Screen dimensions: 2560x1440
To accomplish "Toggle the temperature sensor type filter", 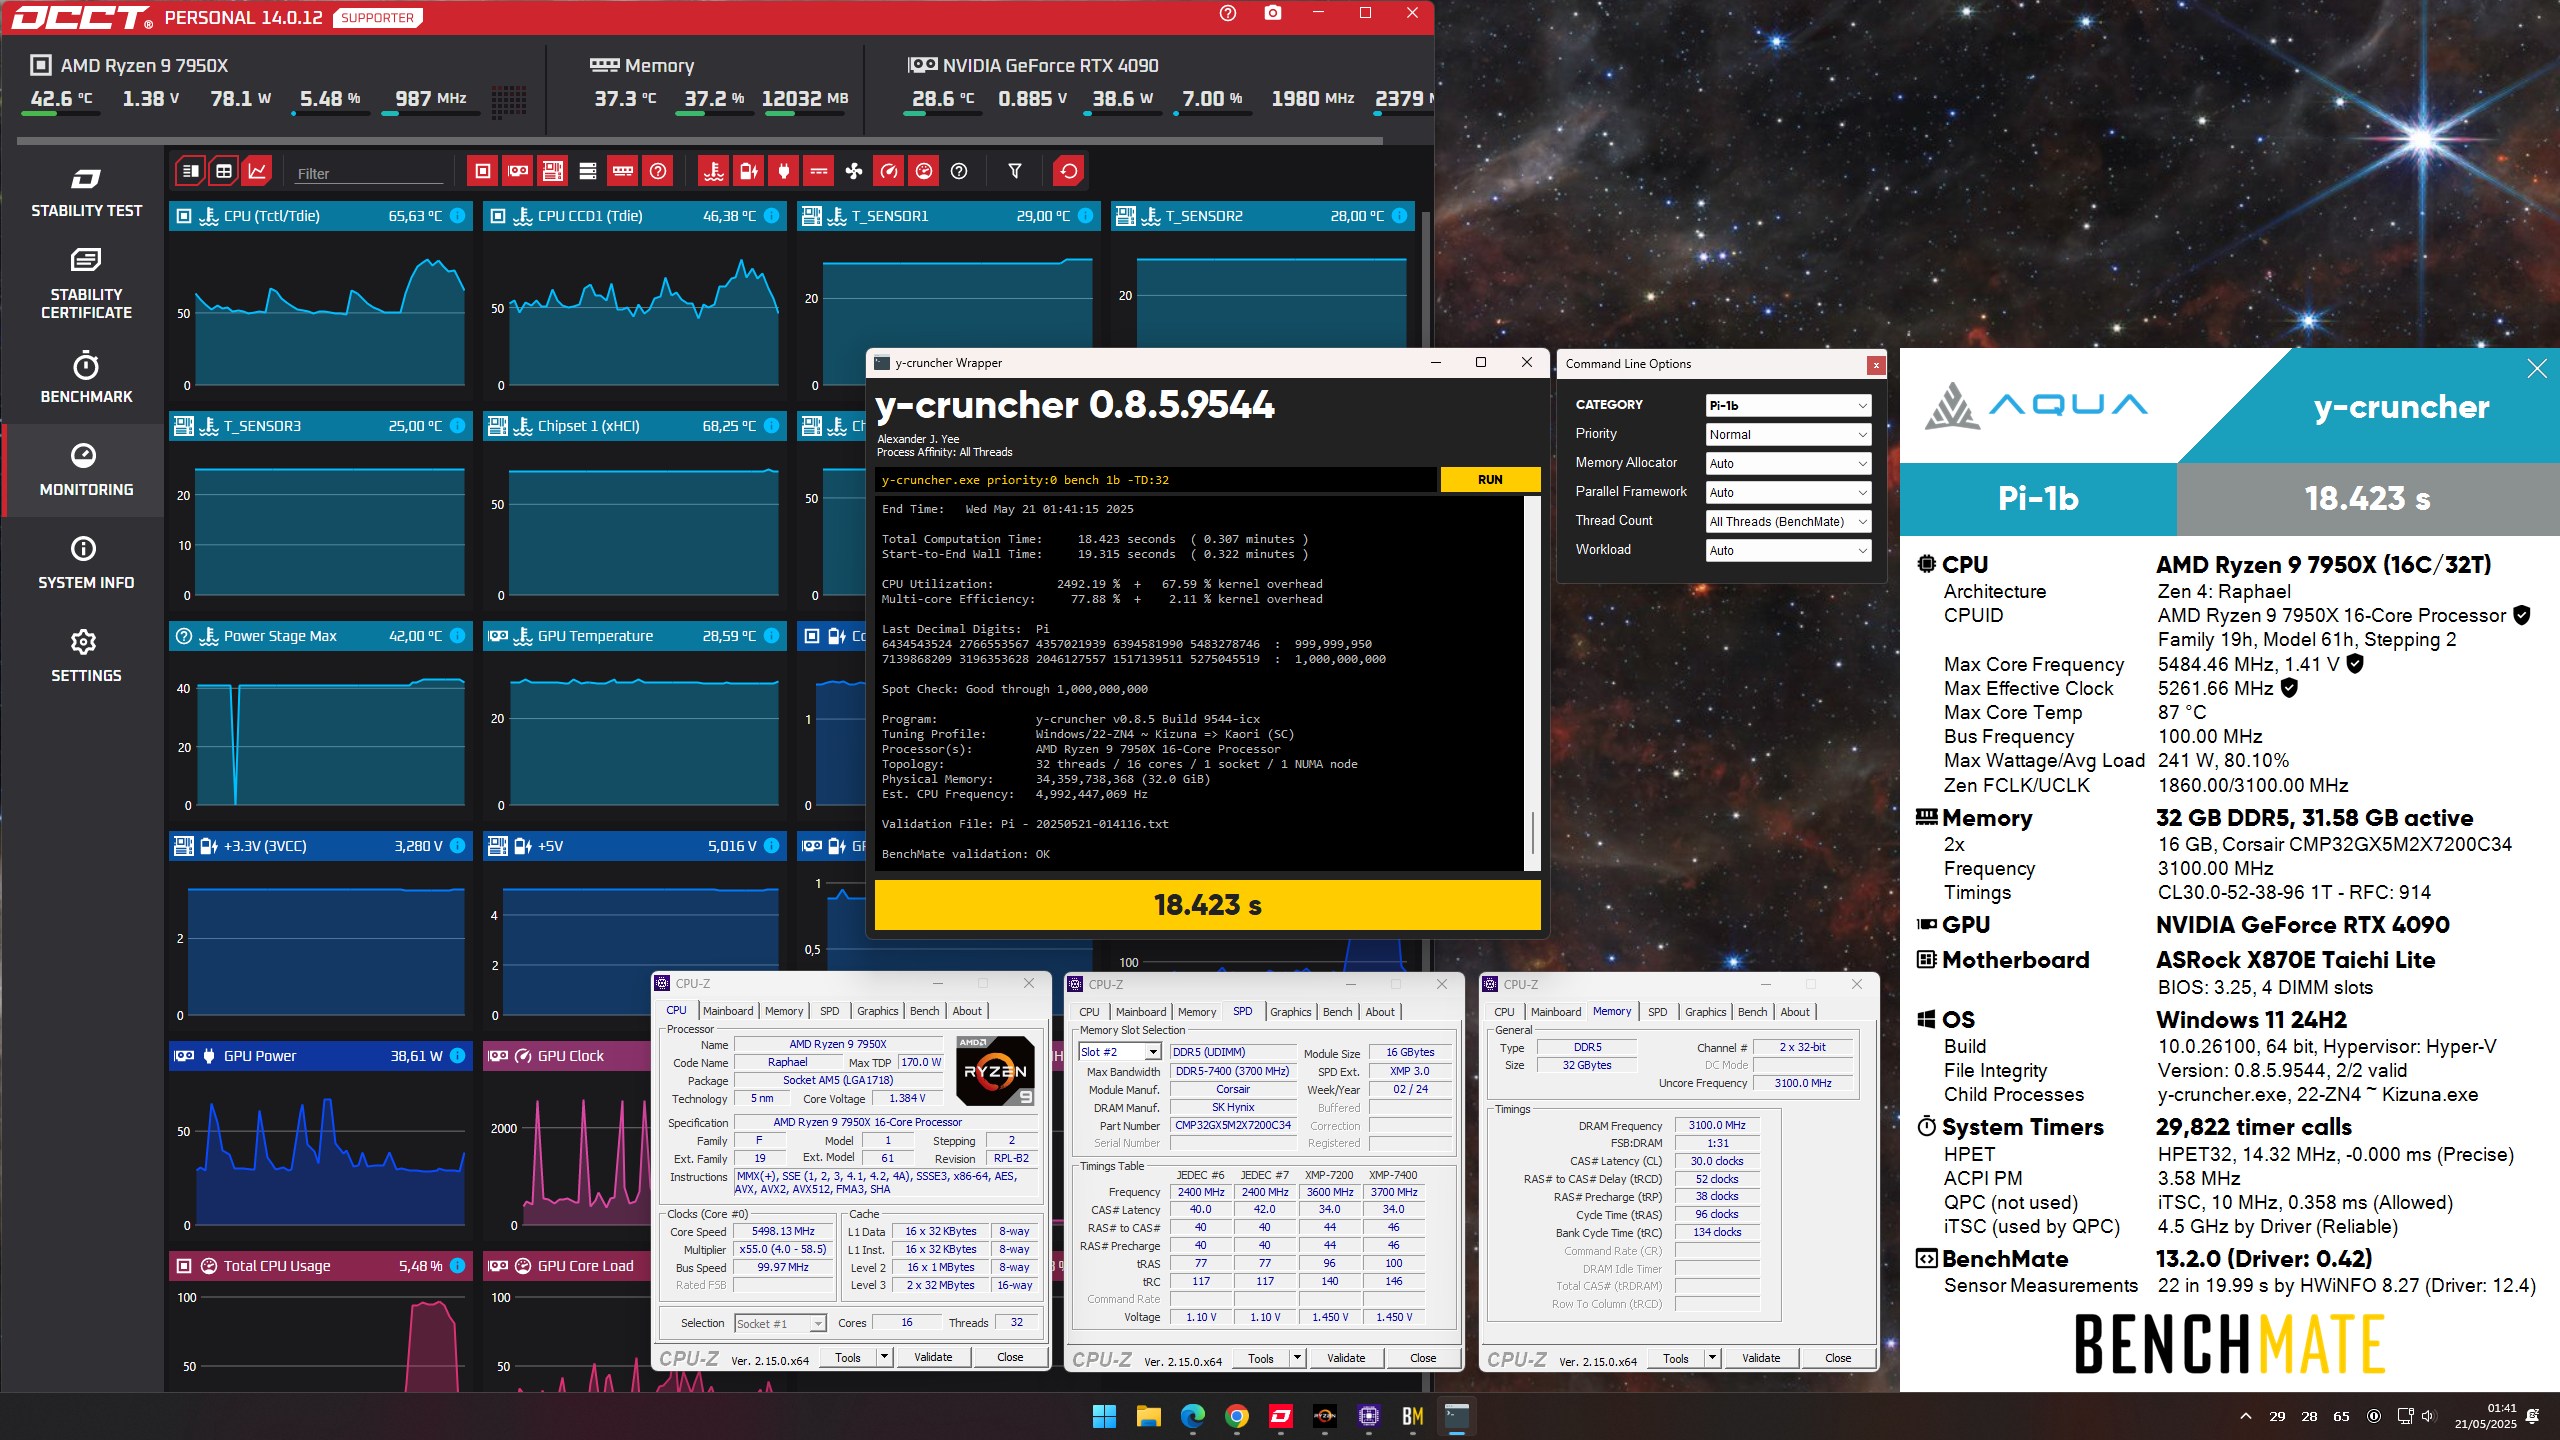I will point(713,171).
